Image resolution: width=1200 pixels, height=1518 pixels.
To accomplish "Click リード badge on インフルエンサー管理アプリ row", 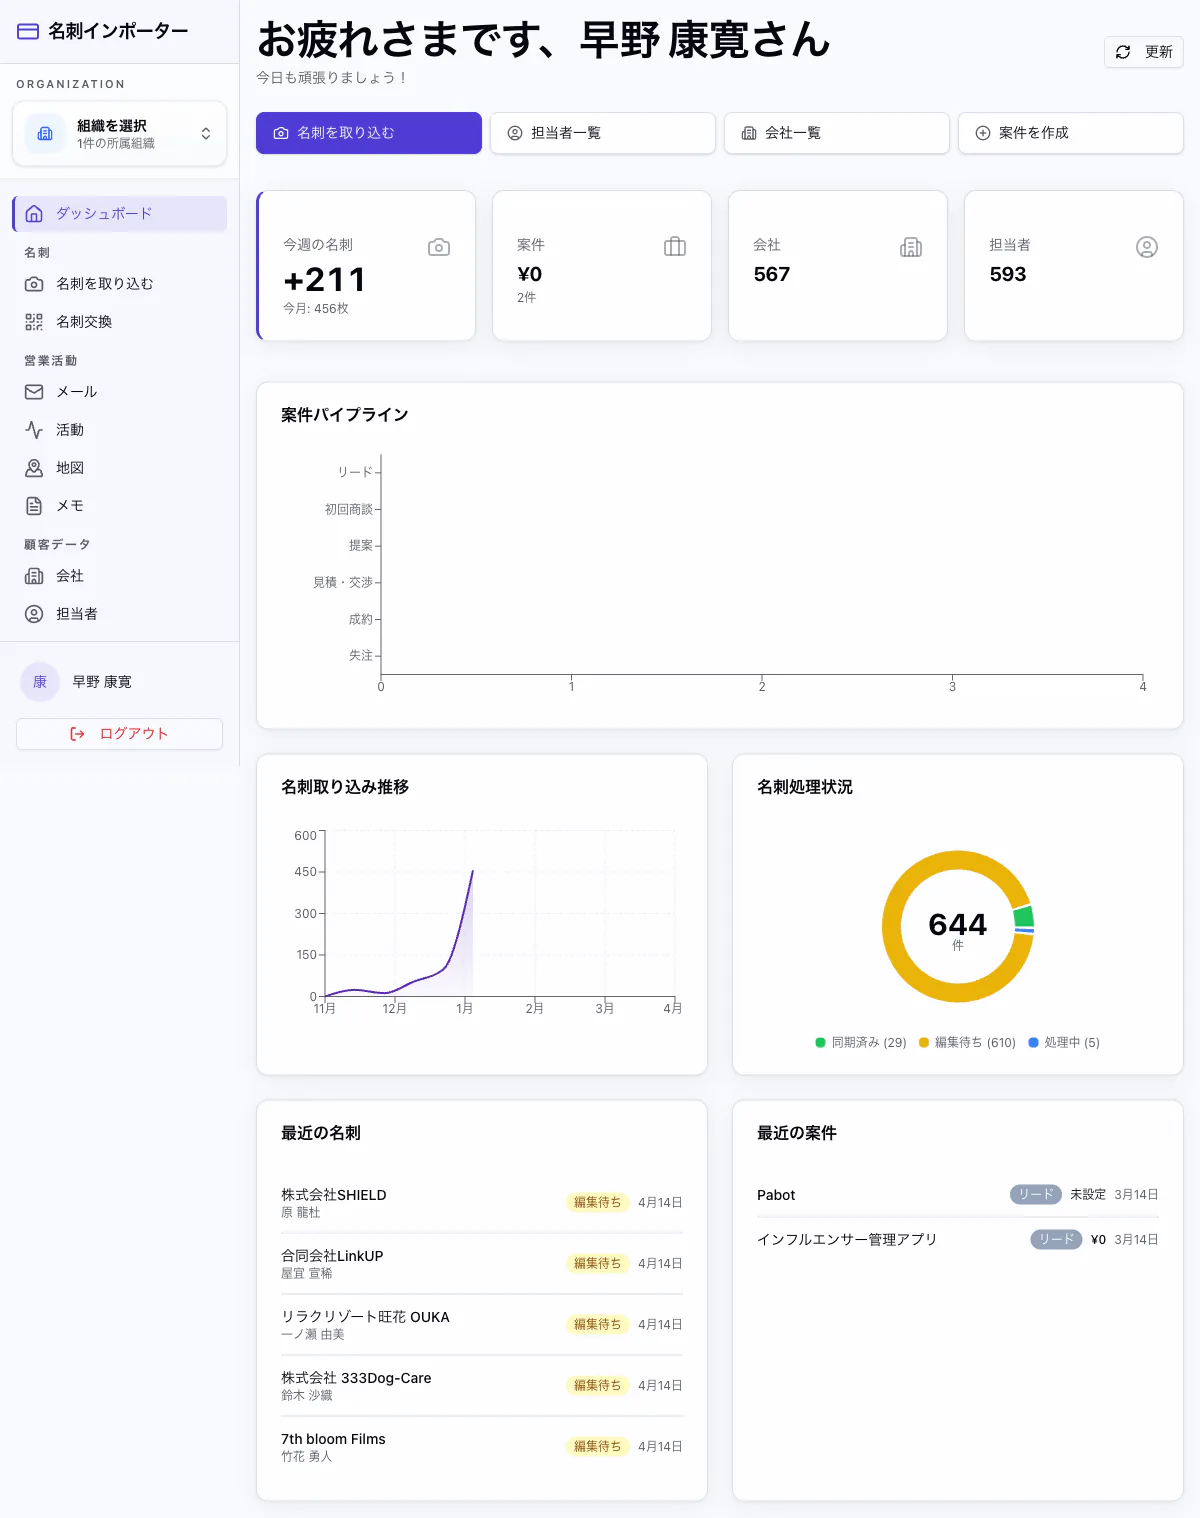I will (x=1057, y=1240).
